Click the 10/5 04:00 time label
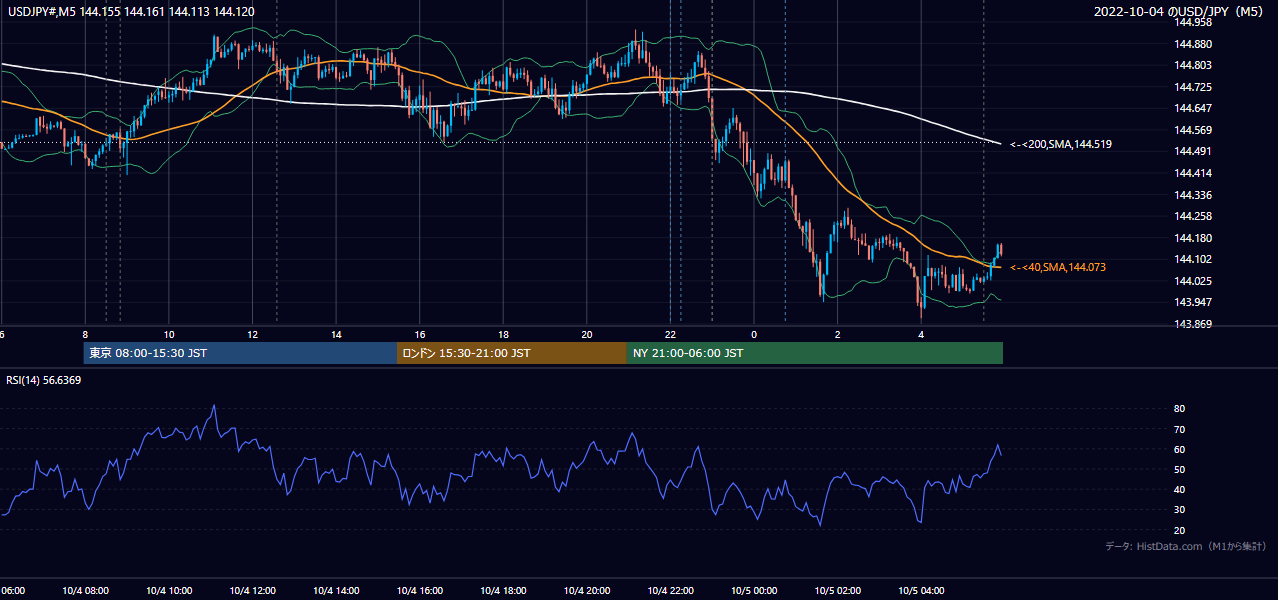The width and height of the screenshot is (1278, 600). point(922,591)
